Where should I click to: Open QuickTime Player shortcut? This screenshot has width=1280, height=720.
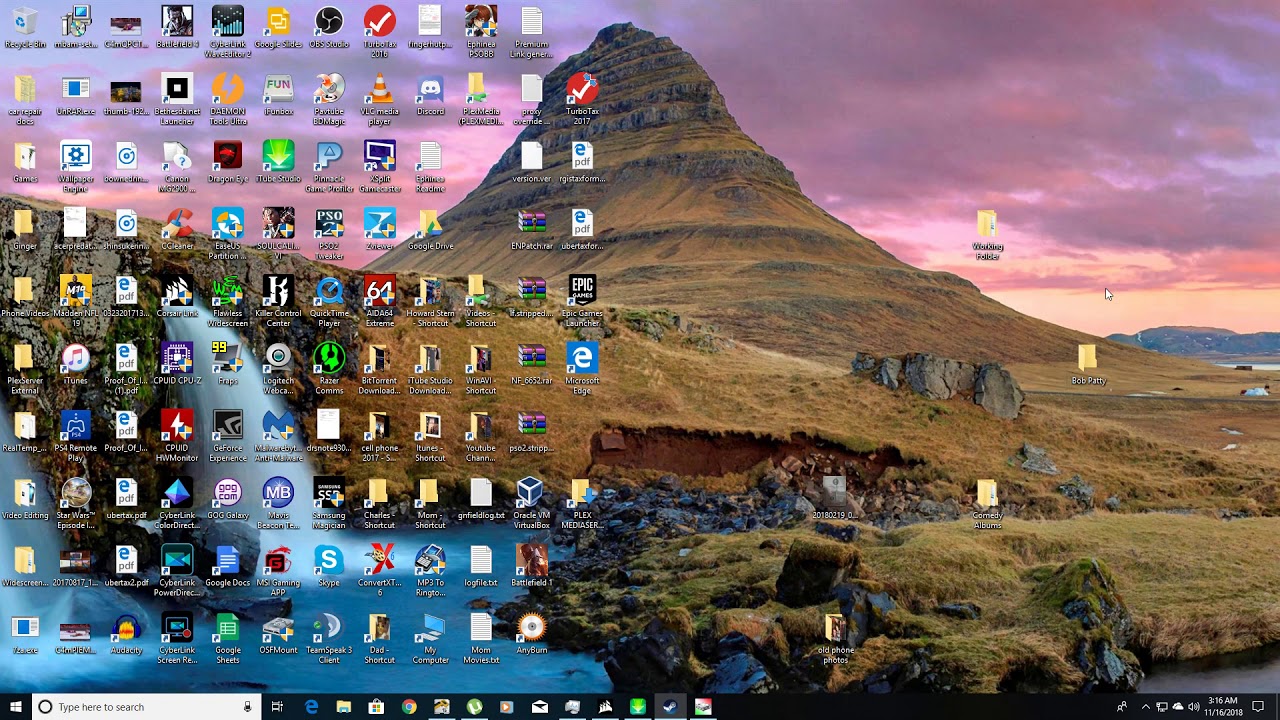[329, 301]
